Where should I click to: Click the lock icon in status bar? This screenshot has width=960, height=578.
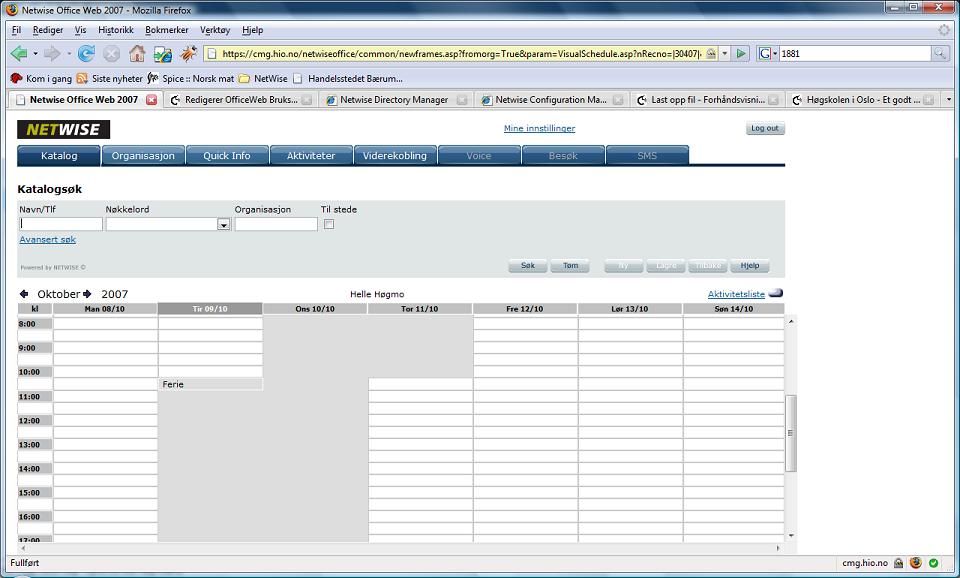point(898,563)
